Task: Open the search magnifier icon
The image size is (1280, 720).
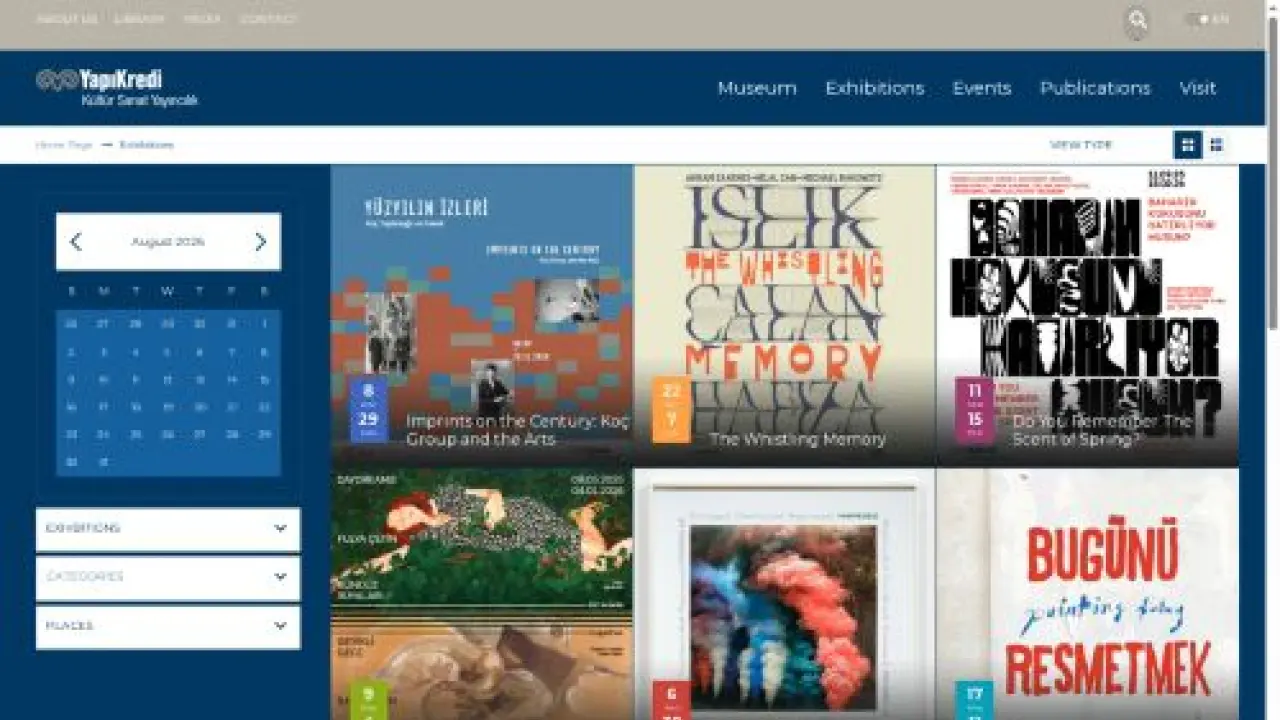Action: click(1137, 21)
